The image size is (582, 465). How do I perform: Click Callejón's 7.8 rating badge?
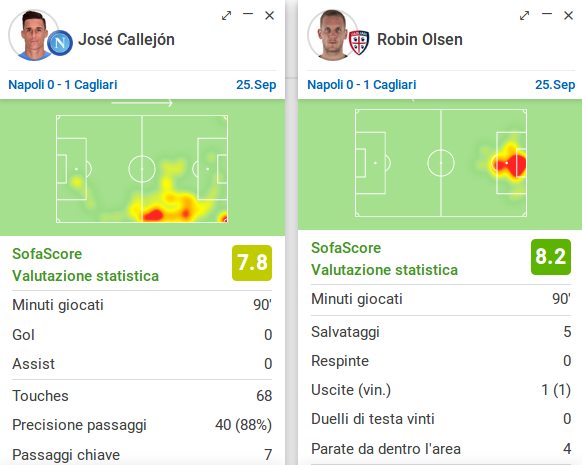pyautogui.click(x=252, y=263)
